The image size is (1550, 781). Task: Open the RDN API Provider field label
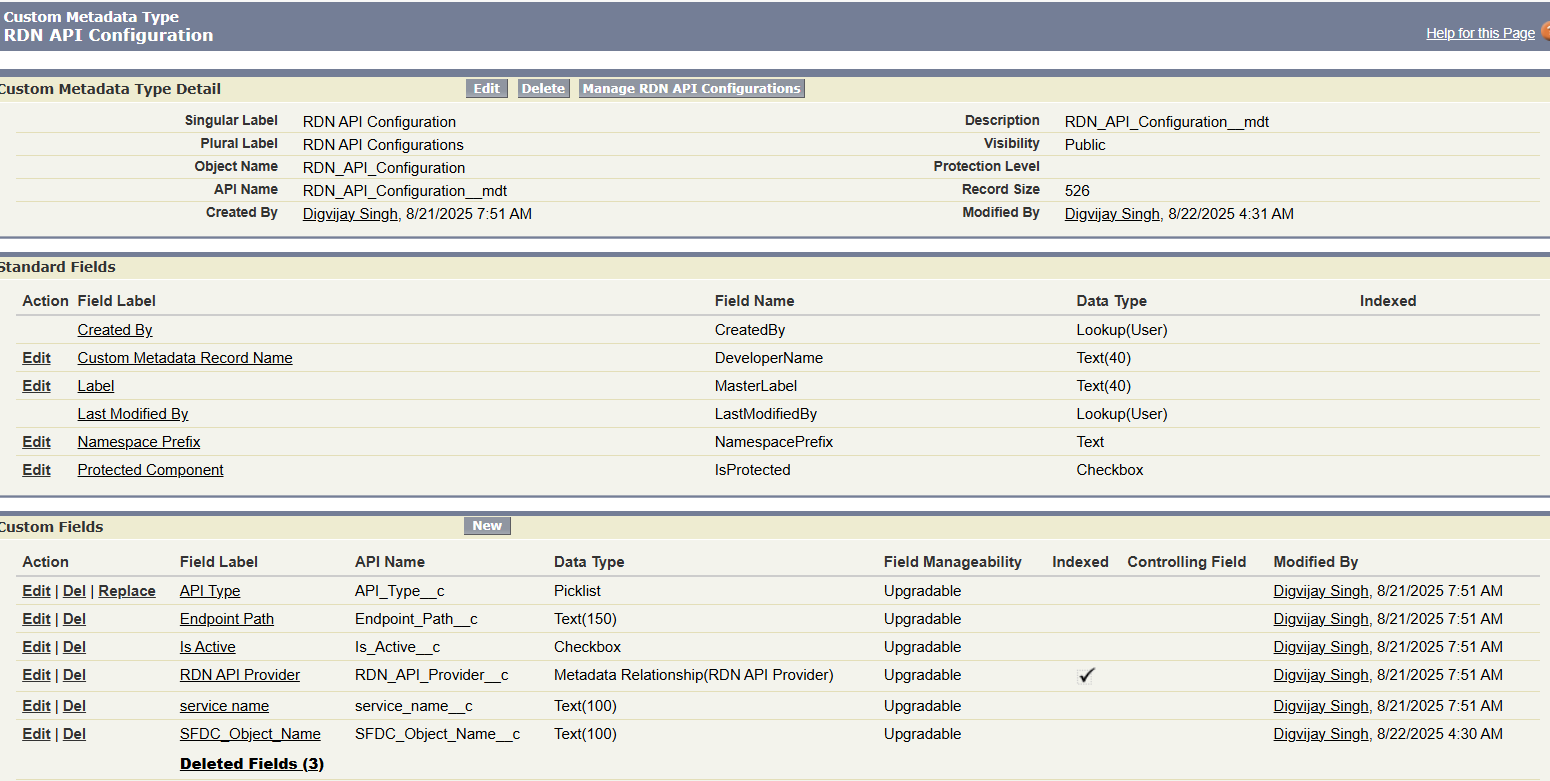coord(240,675)
